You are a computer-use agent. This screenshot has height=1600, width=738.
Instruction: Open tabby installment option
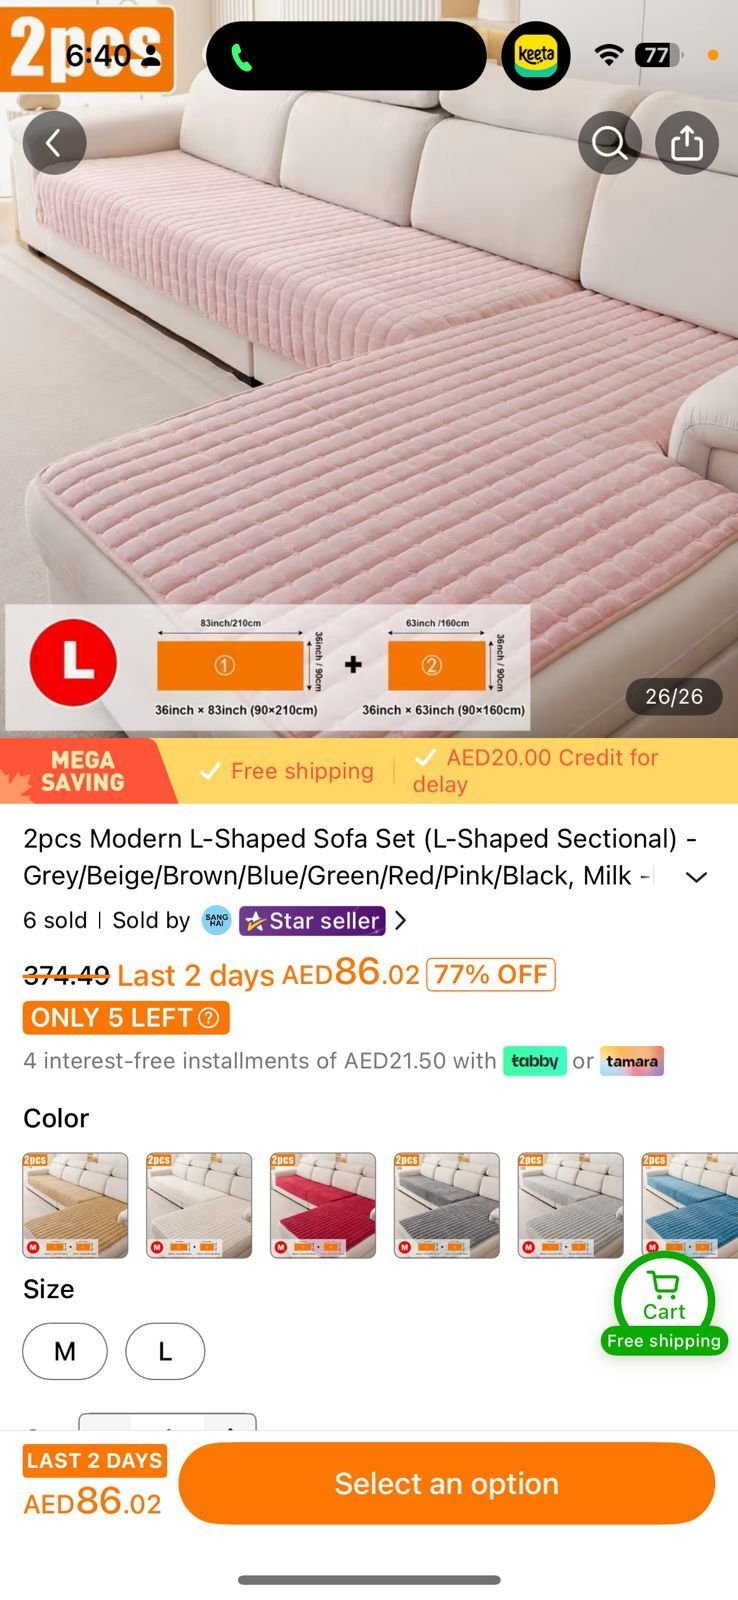tap(535, 1061)
